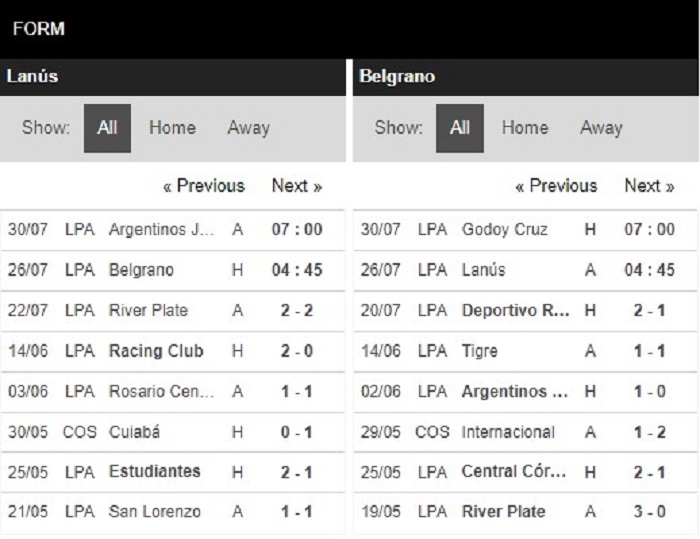
Task: Select the All tab under Belgrano
Action: pos(460,128)
